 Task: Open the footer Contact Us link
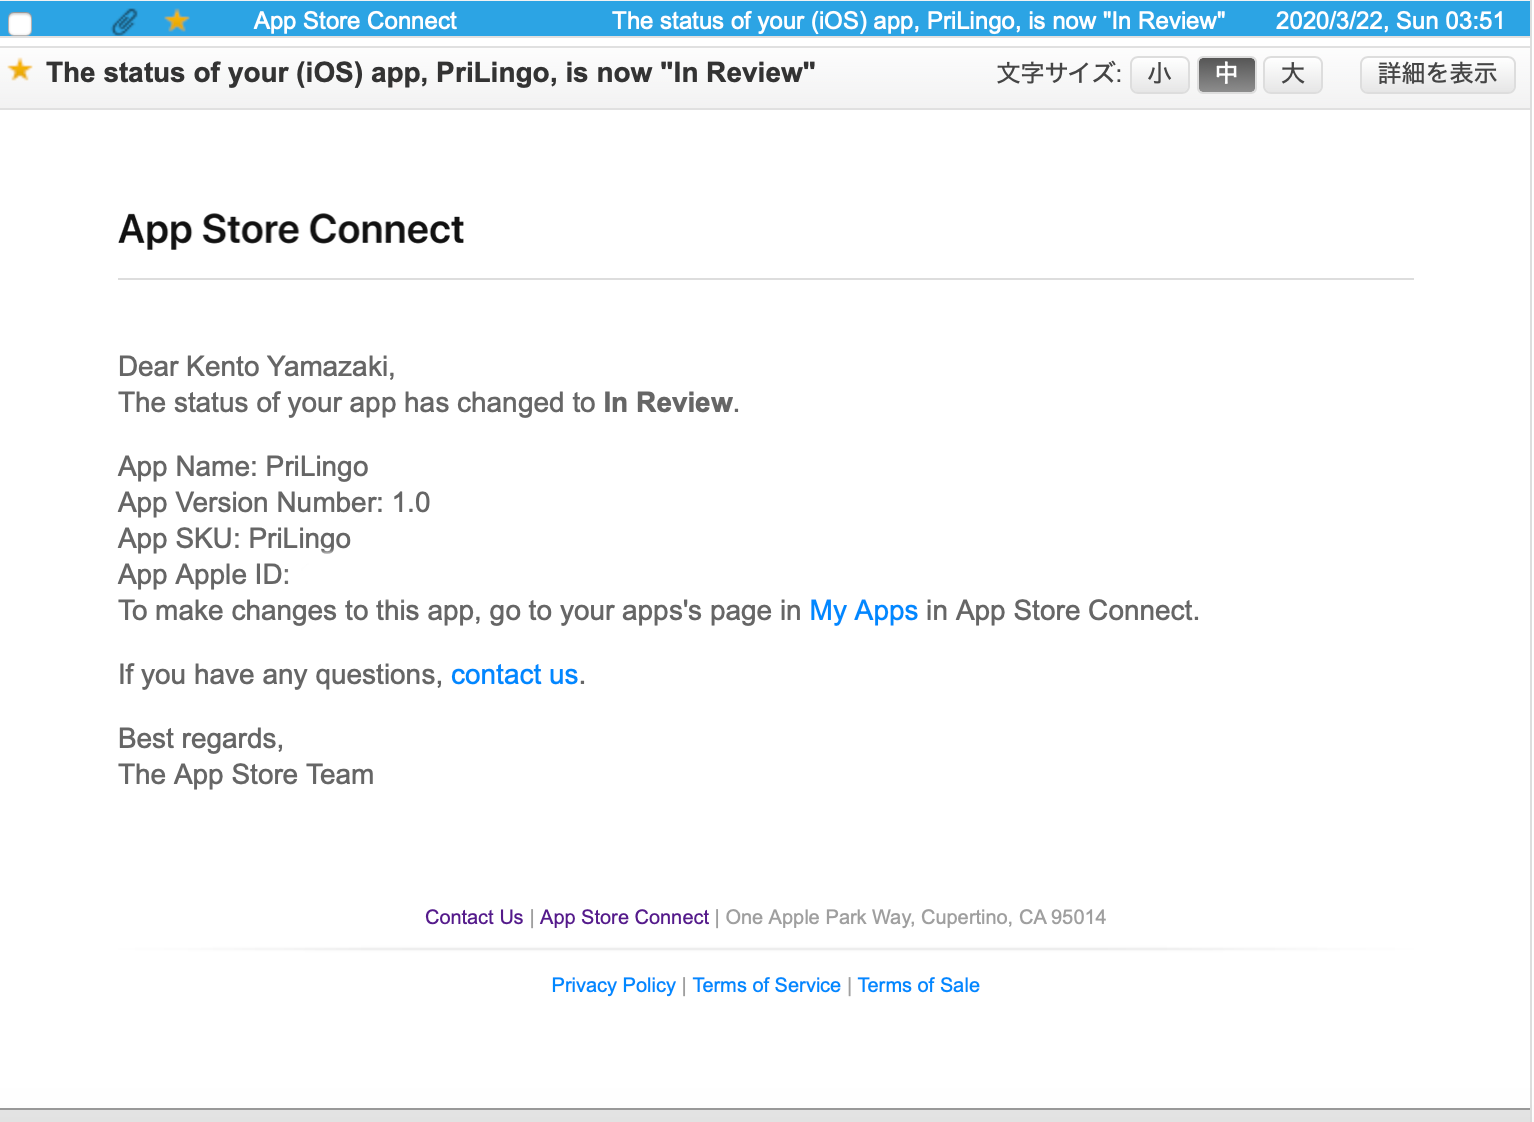474,917
